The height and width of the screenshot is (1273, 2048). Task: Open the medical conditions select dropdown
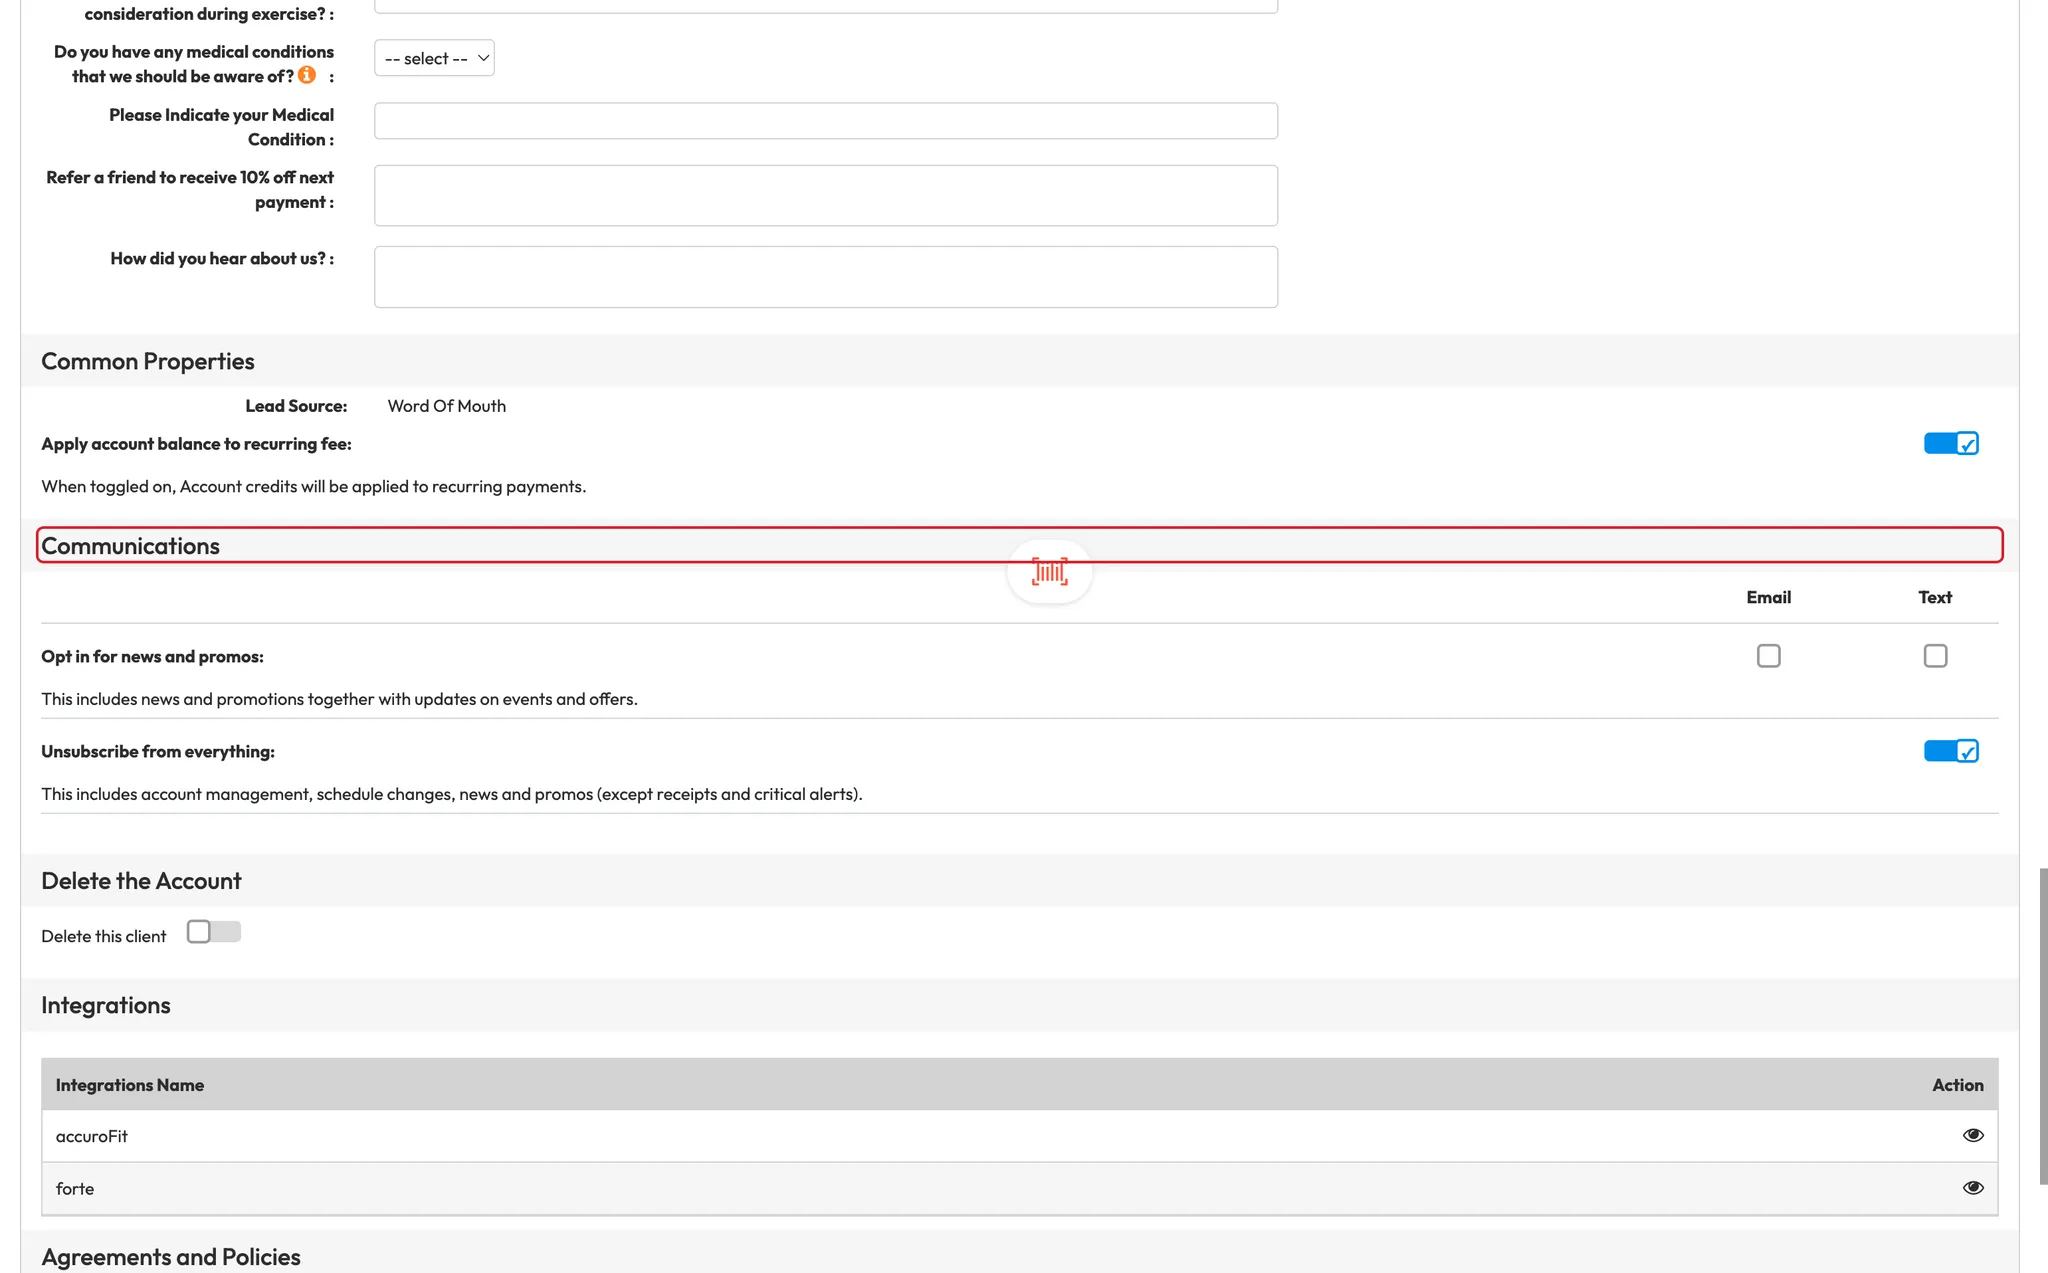[434, 58]
